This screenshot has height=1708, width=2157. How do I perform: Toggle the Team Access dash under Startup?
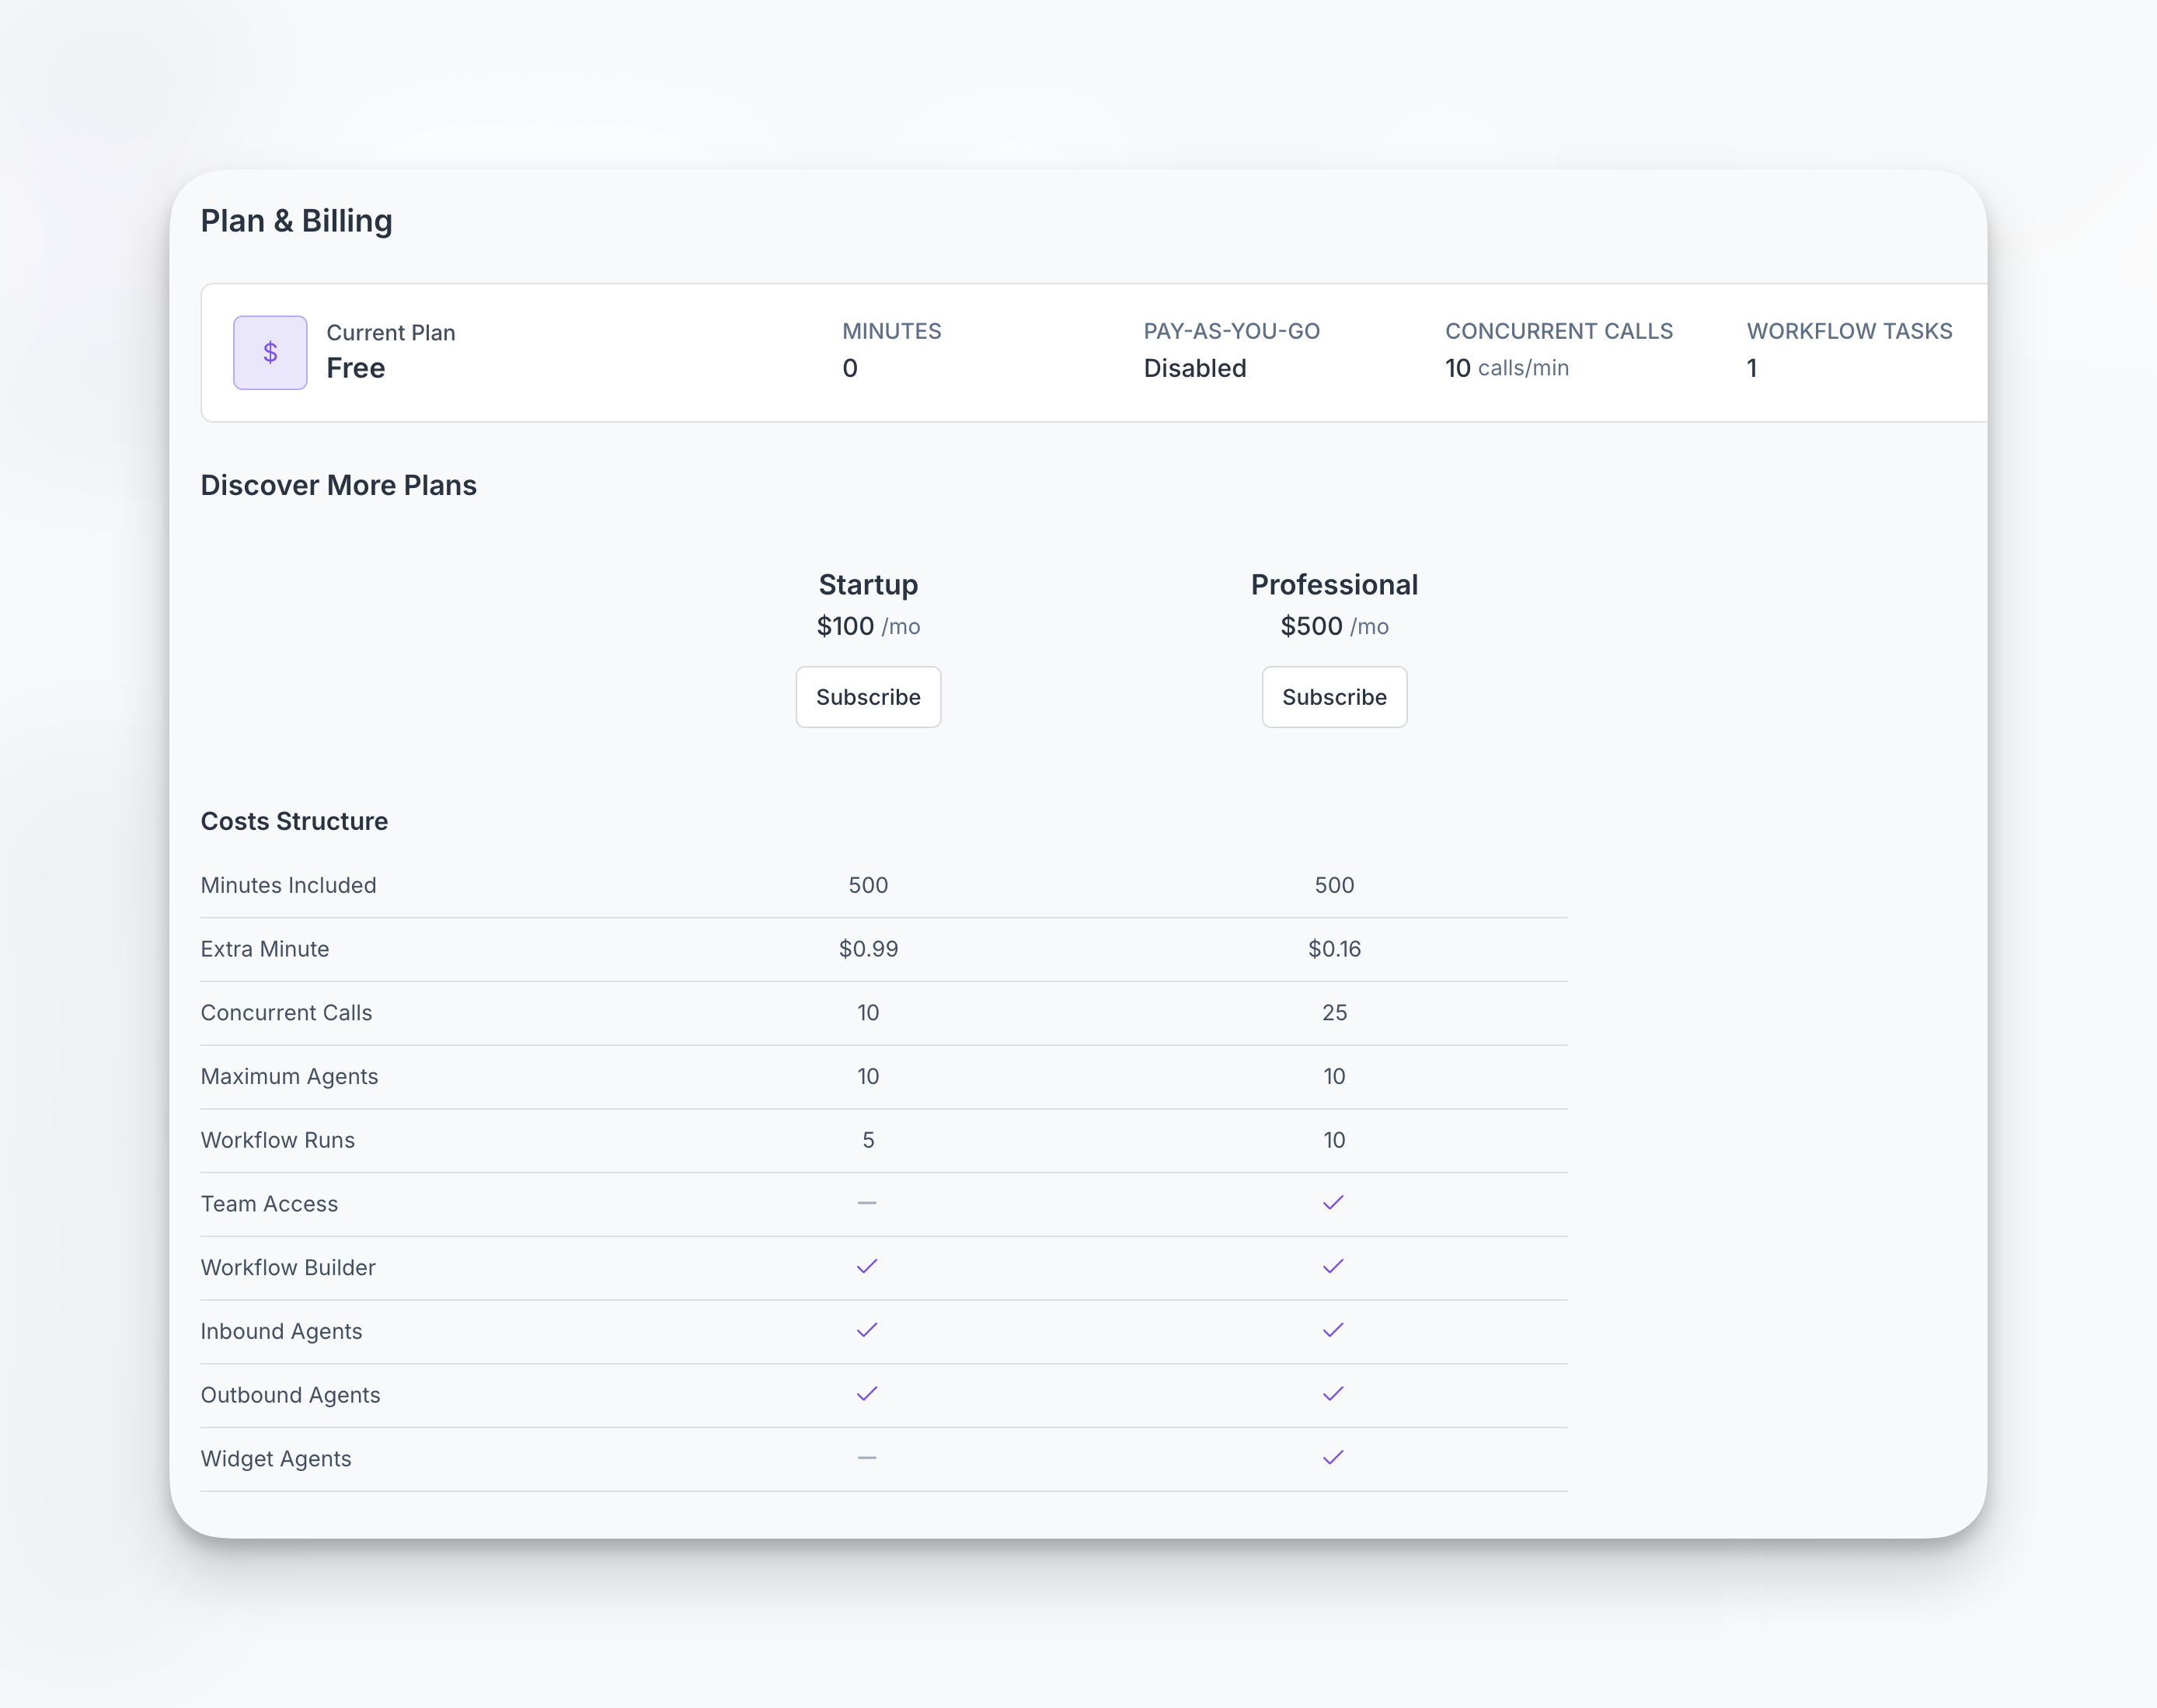867,1203
